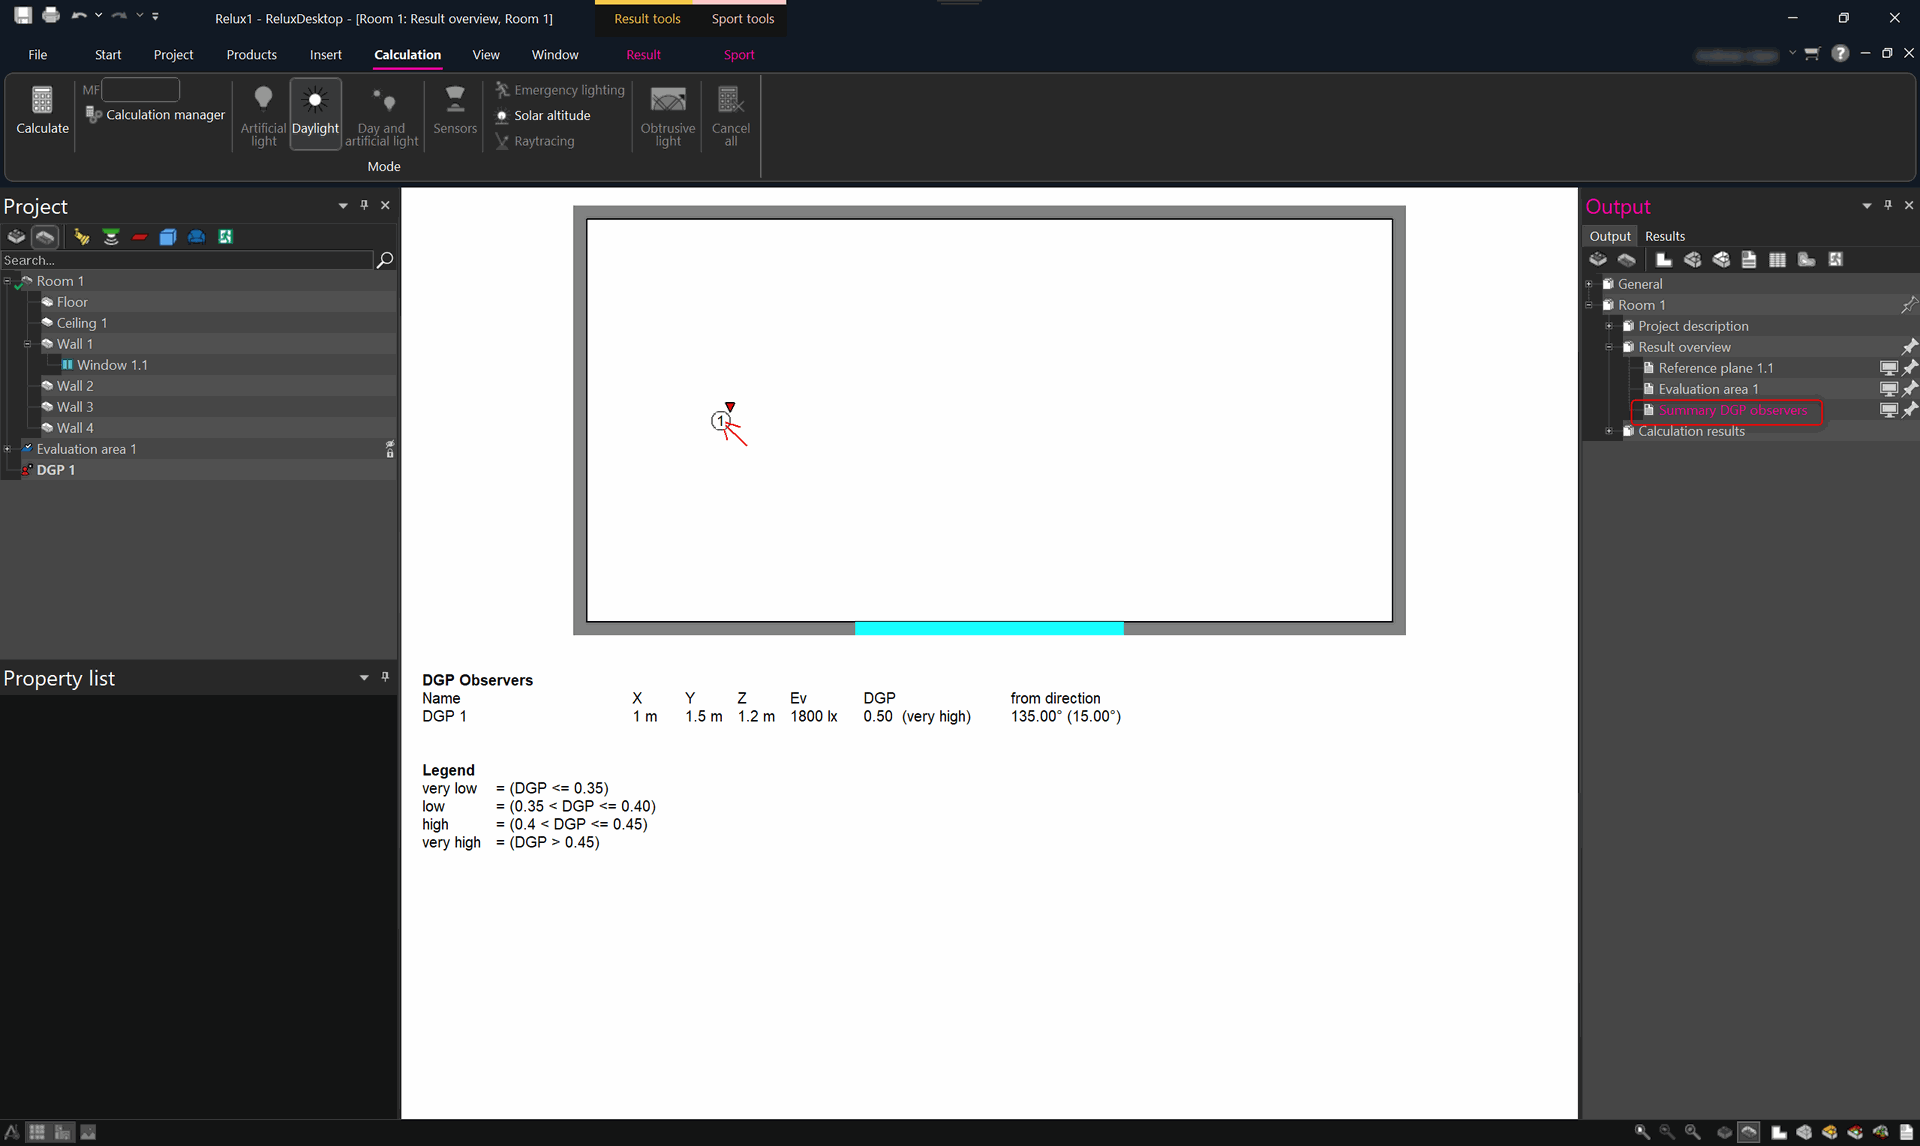Click the emergency exit sign filter icon
Screen dimensions: 1920x1146
click(x=226, y=237)
